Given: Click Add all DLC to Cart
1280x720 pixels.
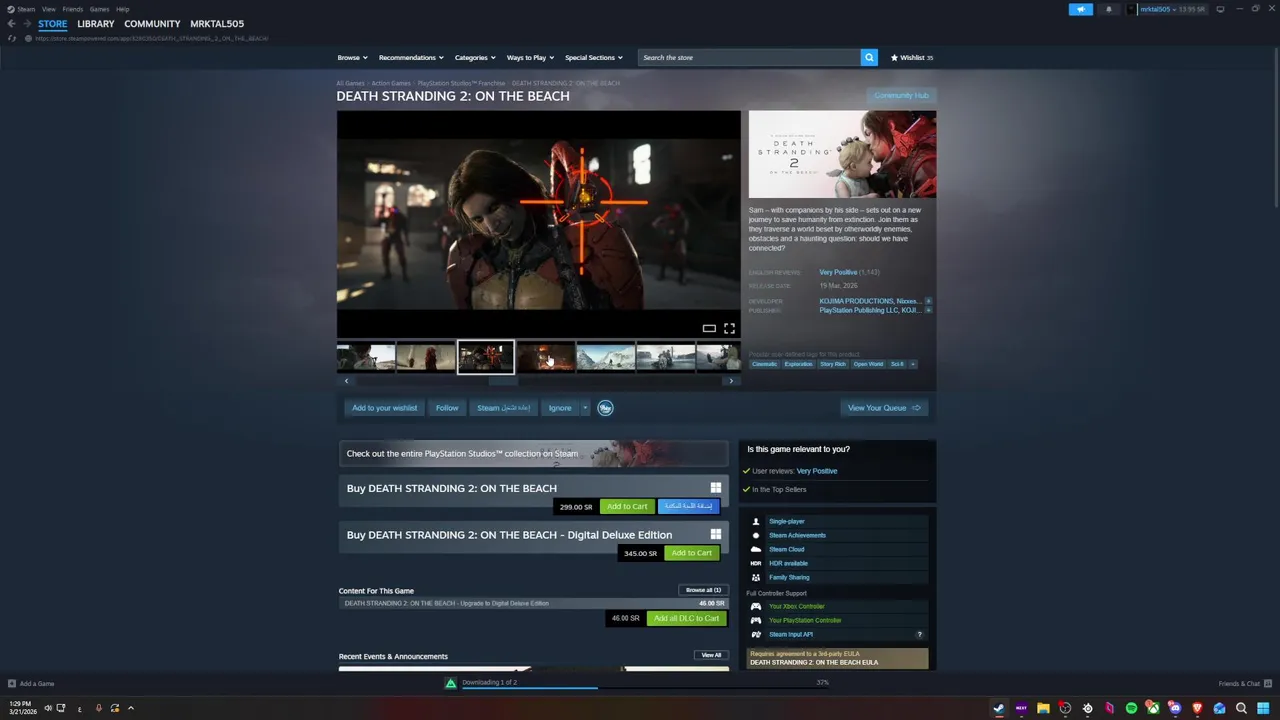Looking at the screenshot, I should point(687,618).
